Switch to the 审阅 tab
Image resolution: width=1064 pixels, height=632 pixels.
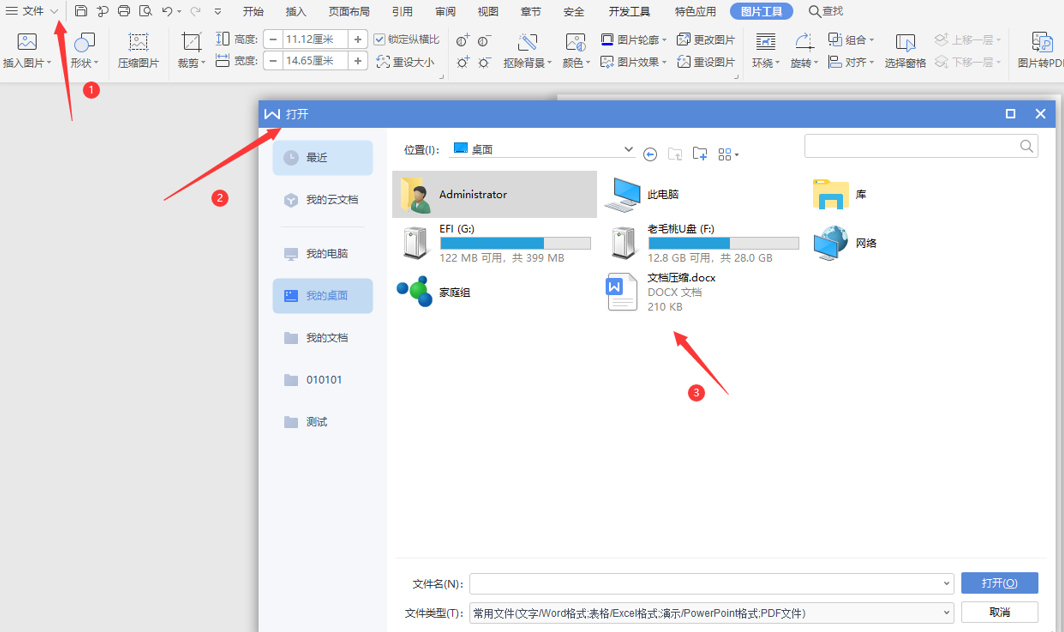point(445,11)
